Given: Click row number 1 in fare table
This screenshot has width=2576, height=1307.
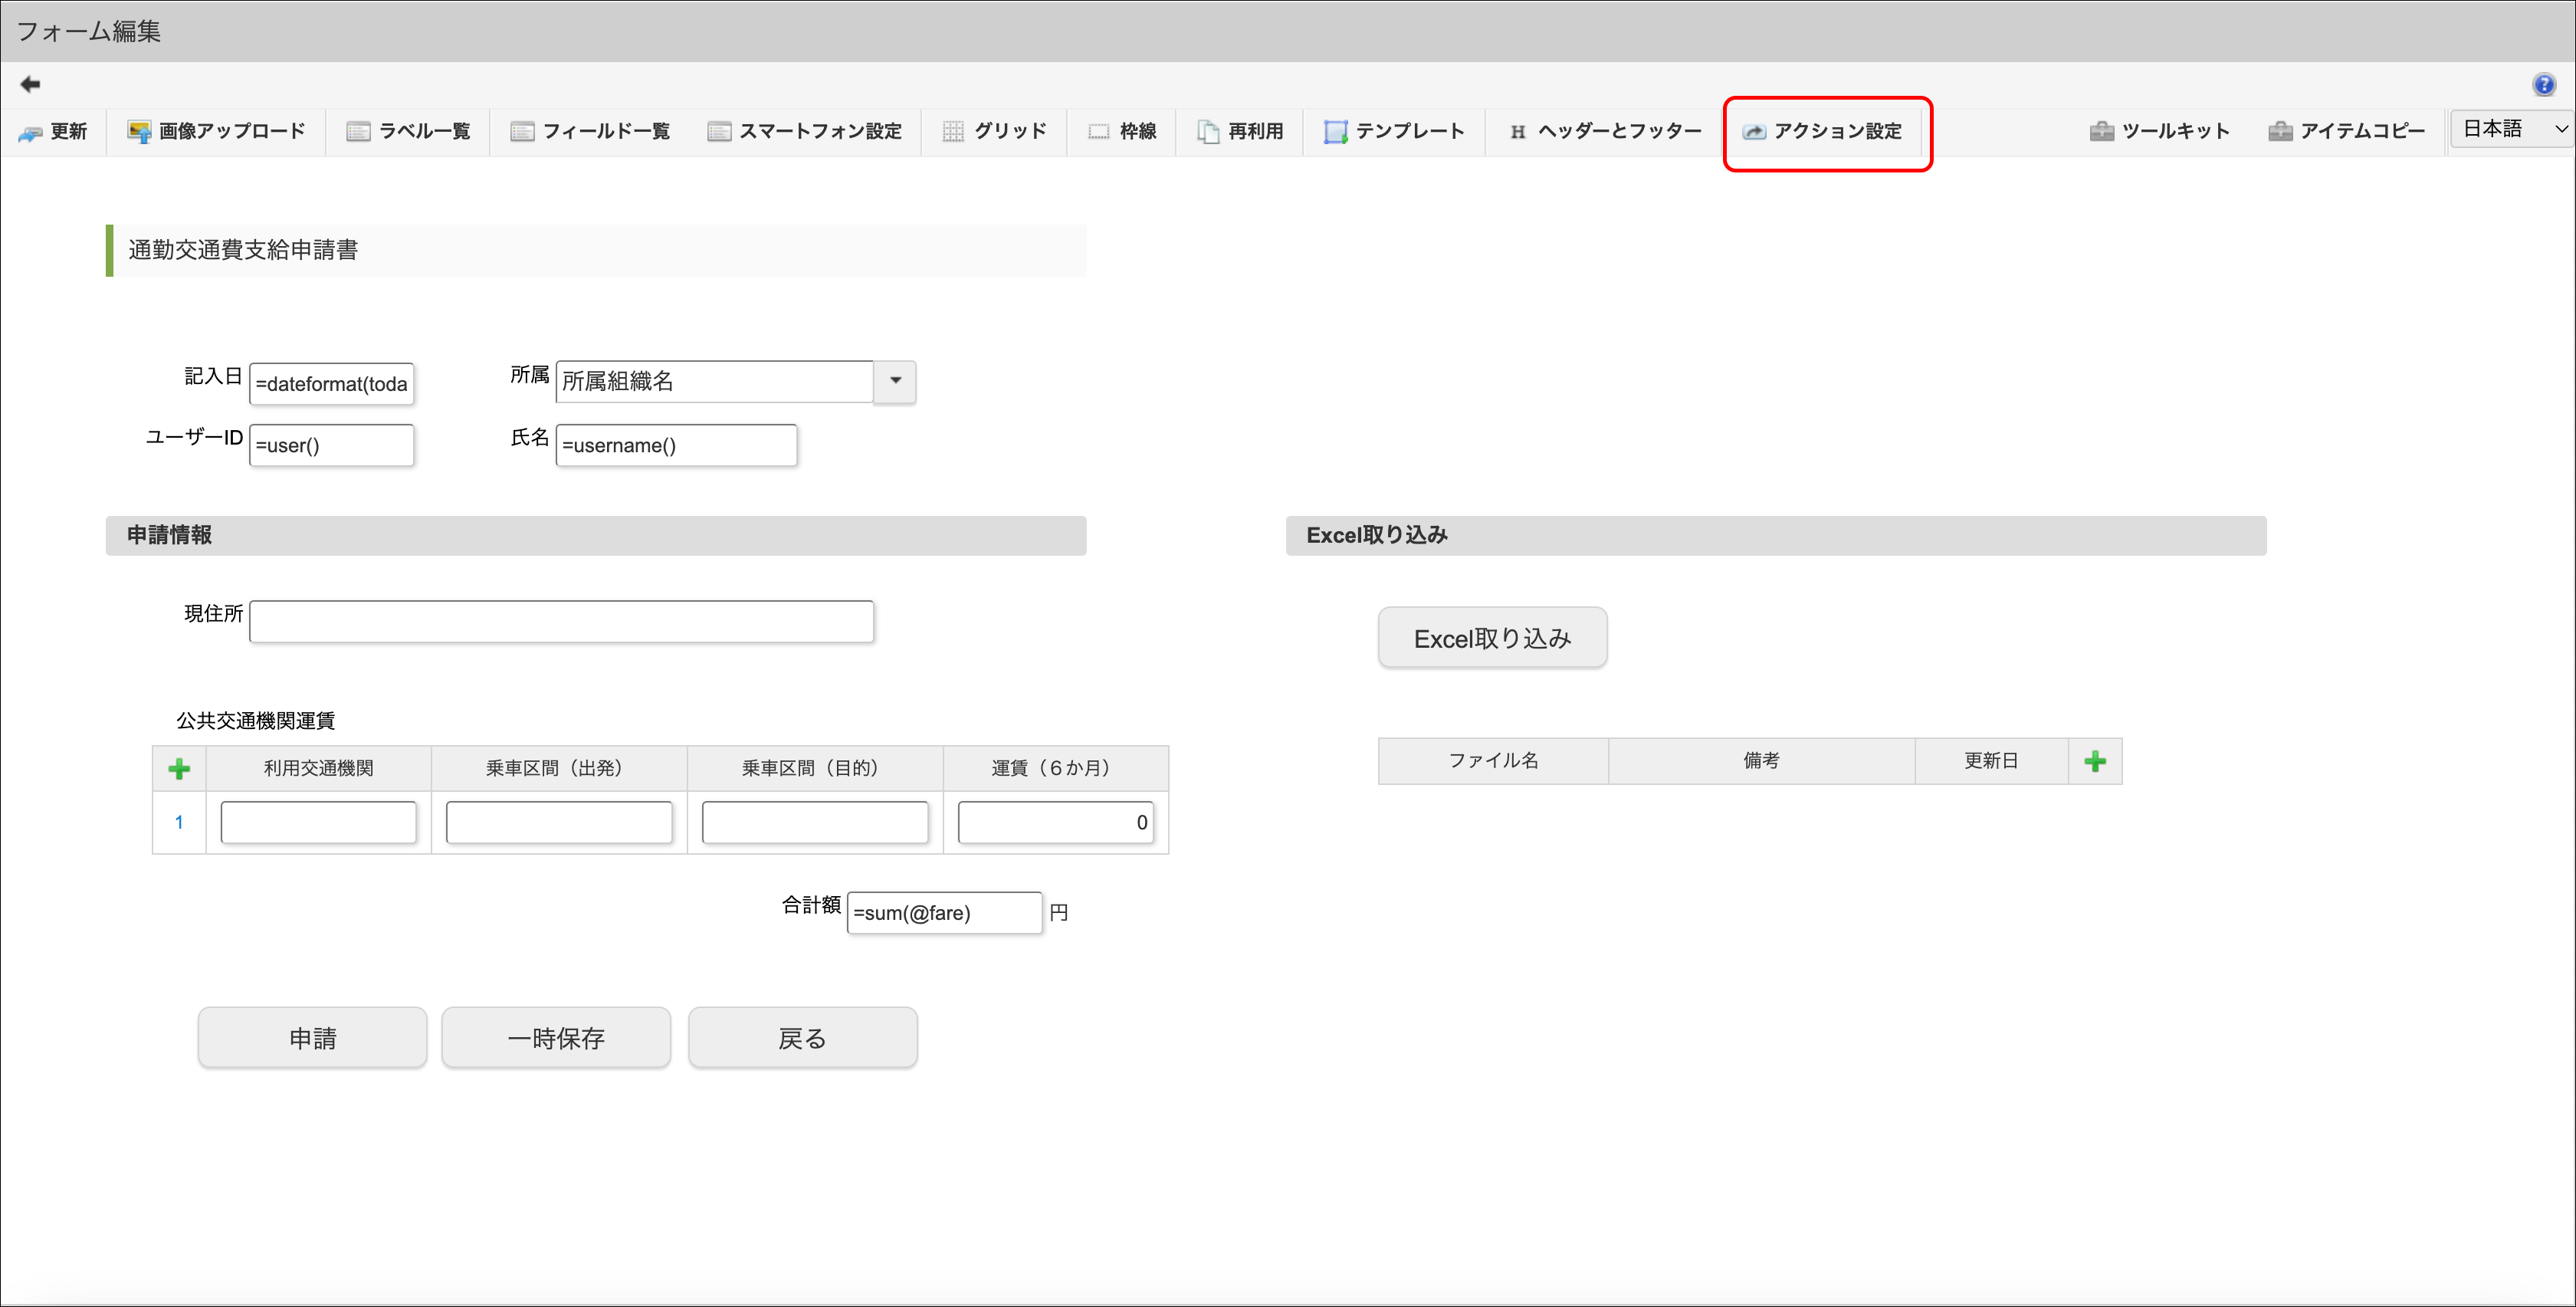Looking at the screenshot, I should (x=179, y=822).
